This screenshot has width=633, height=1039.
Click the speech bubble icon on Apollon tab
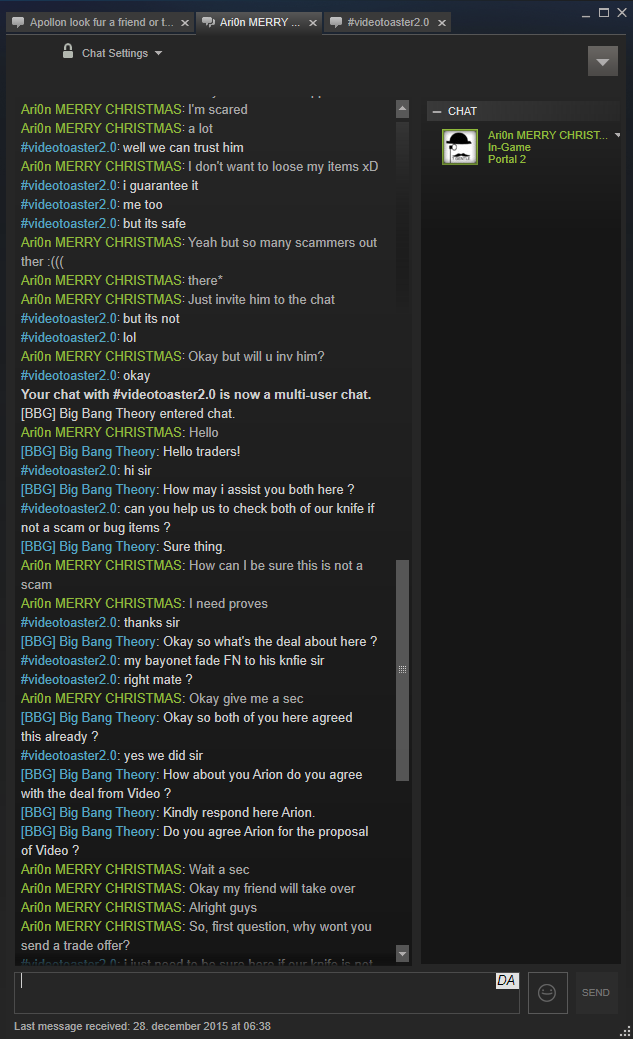point(19,23)
